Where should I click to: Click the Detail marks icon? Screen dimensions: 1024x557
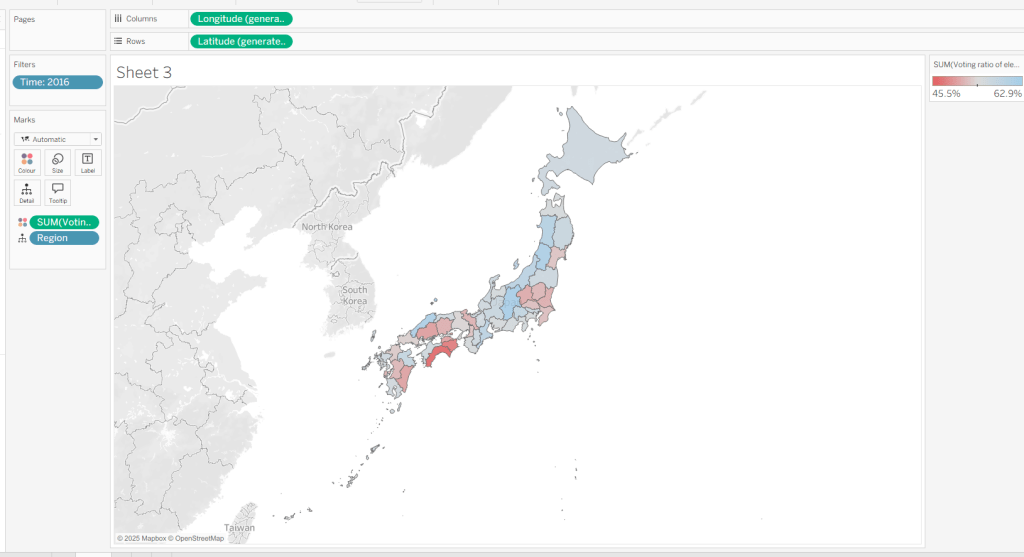tap(27, 192)
